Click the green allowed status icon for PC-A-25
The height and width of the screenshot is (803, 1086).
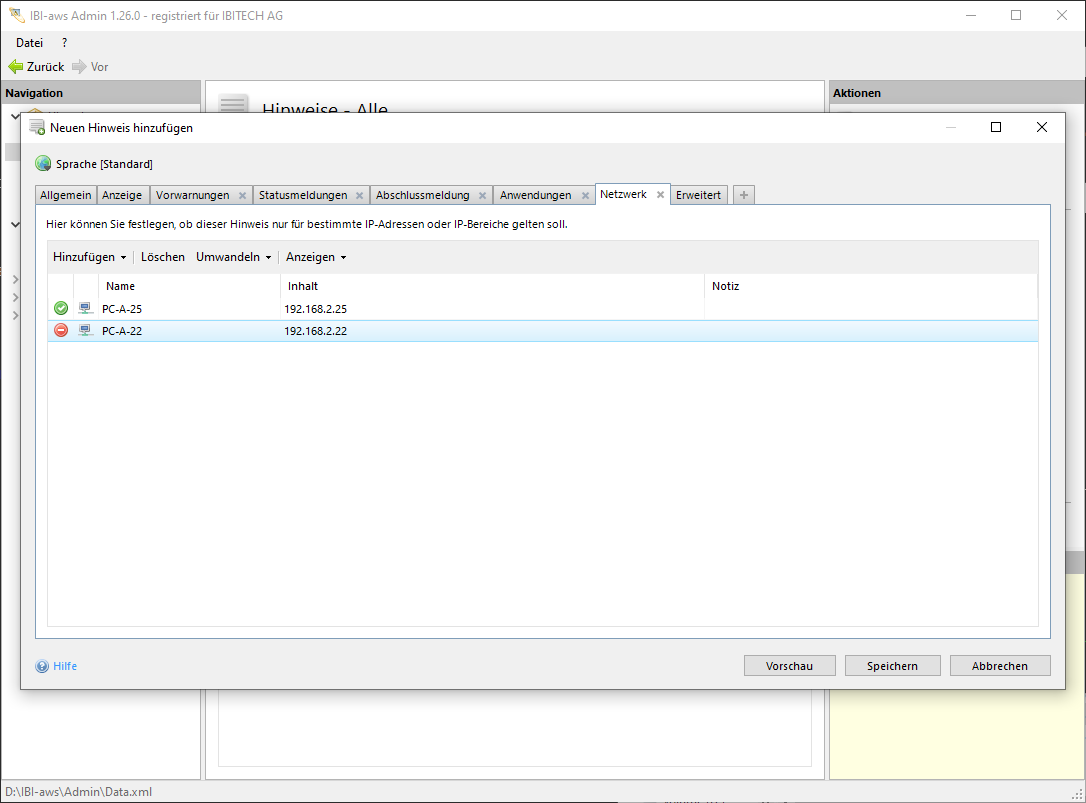pyautogui.click(x=61, y=309)
